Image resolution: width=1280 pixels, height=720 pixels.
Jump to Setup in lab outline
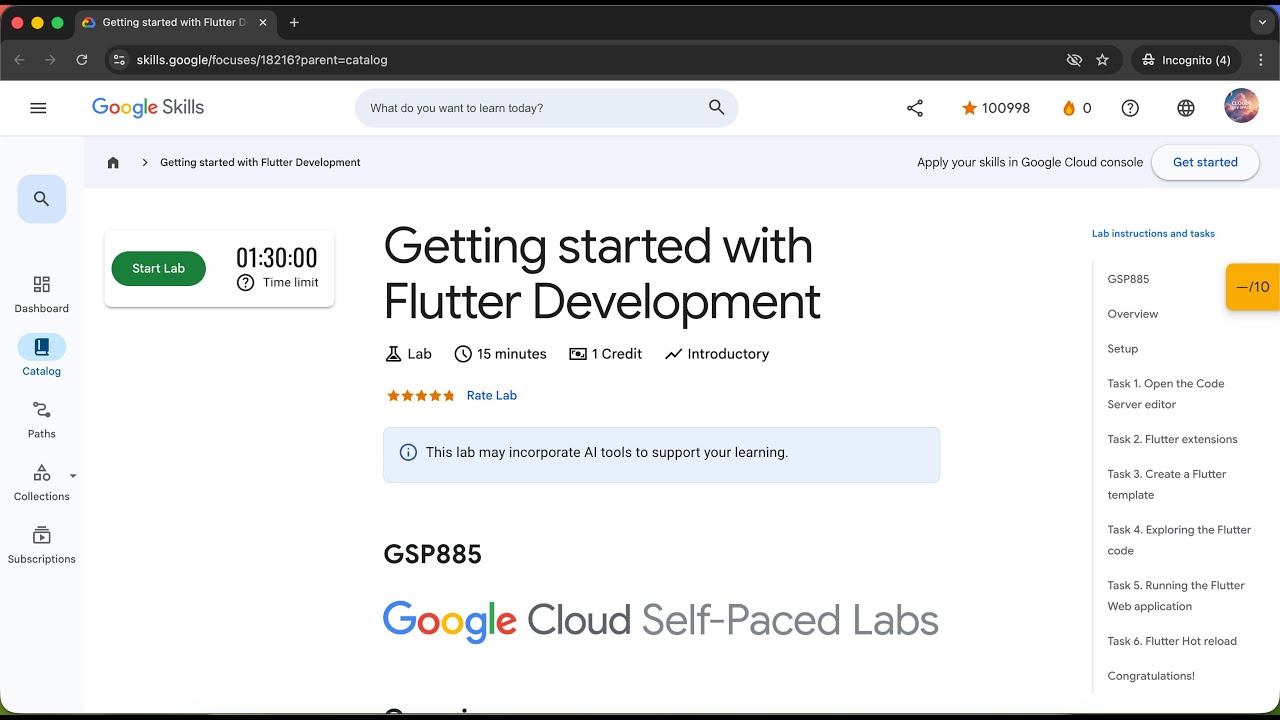click(1122, 349)
